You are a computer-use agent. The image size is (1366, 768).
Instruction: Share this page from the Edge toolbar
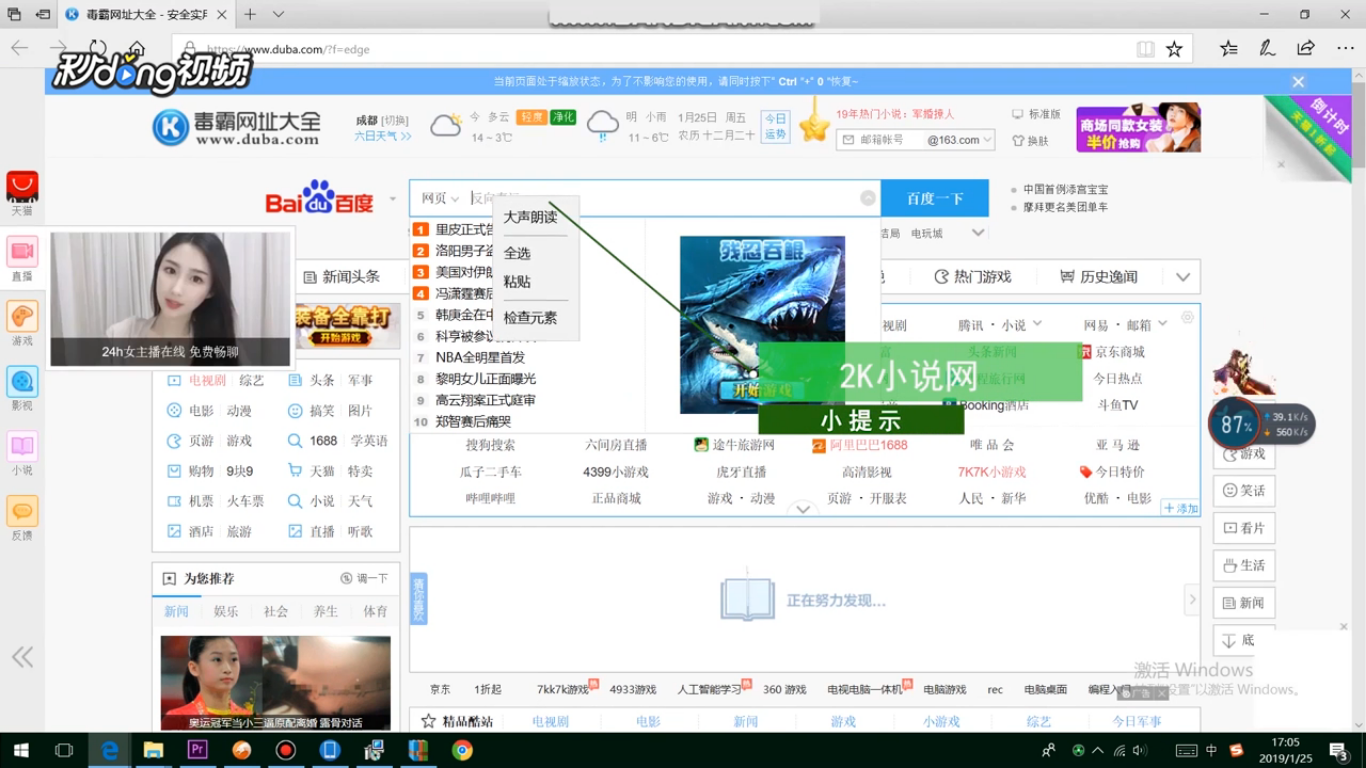1306,48
